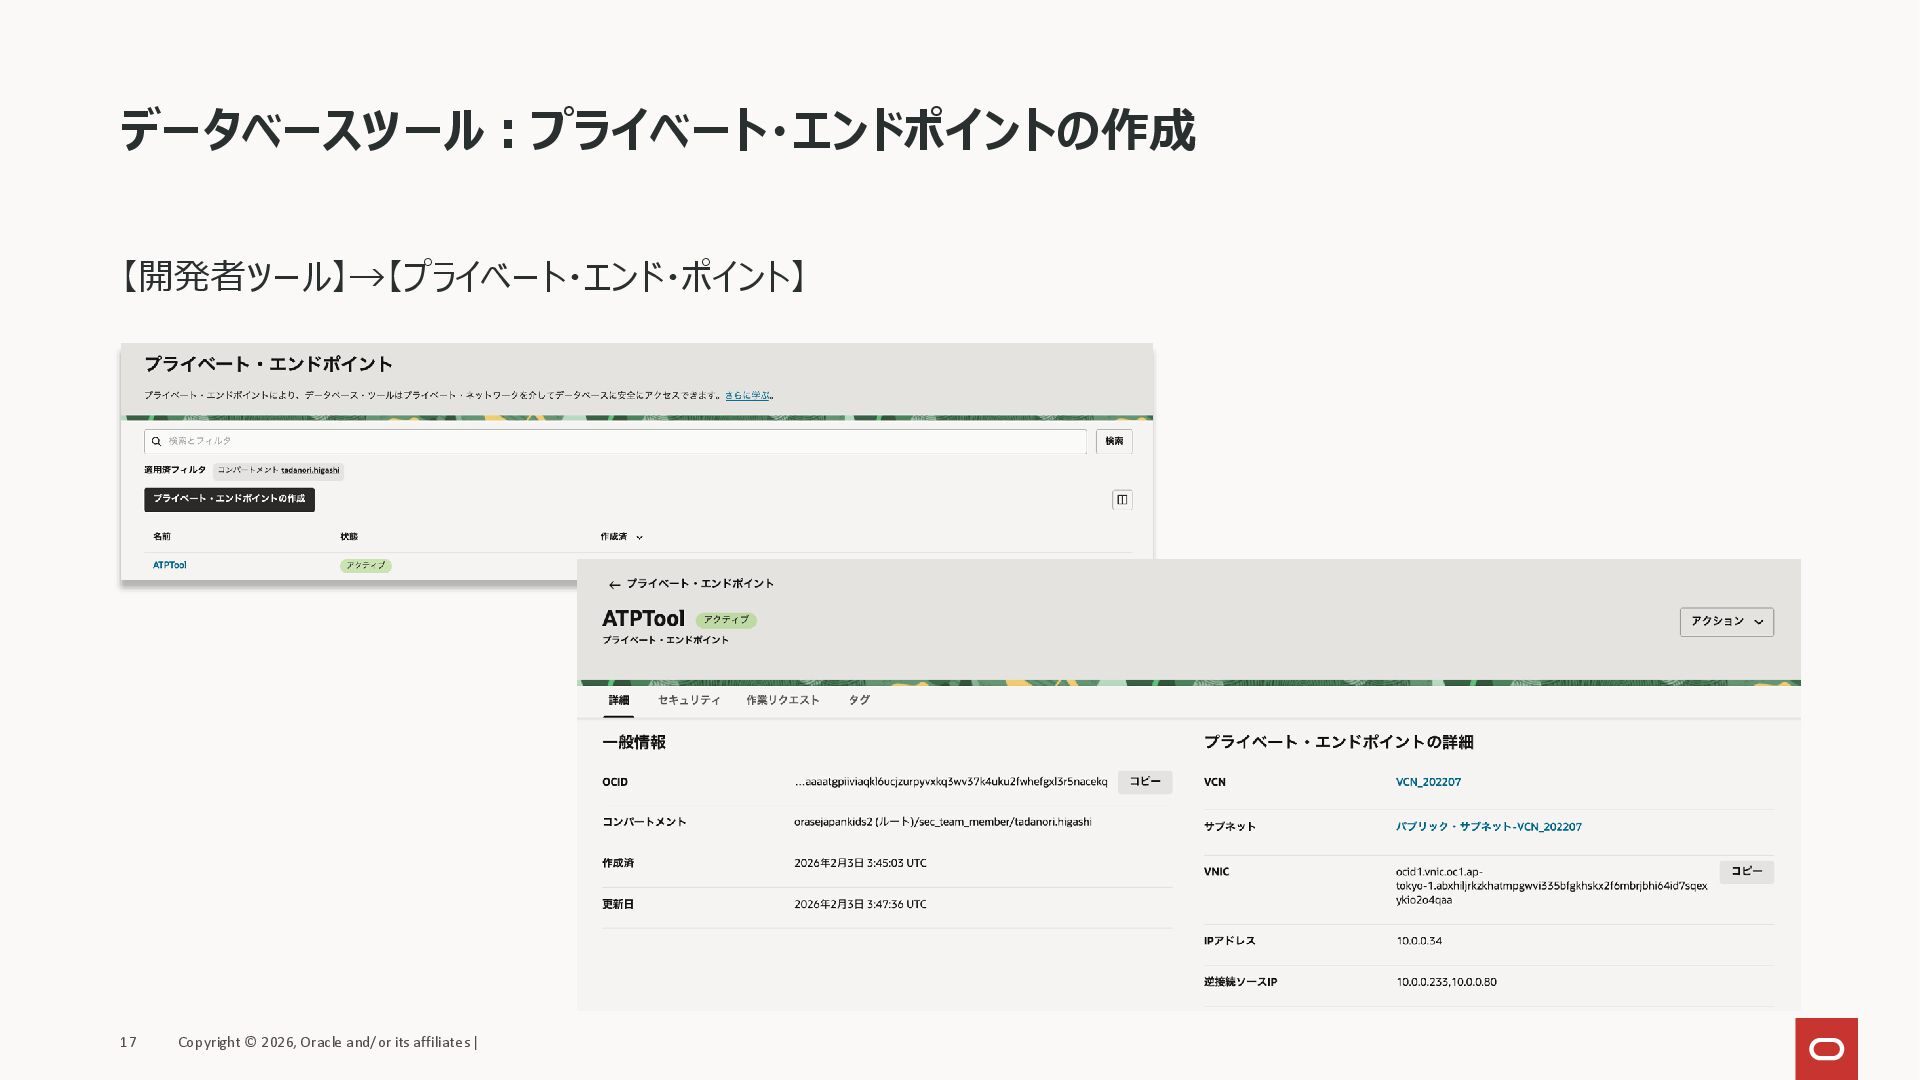Click the 検索 button
1920x1080 pixels.
(x=1114, y=441)
